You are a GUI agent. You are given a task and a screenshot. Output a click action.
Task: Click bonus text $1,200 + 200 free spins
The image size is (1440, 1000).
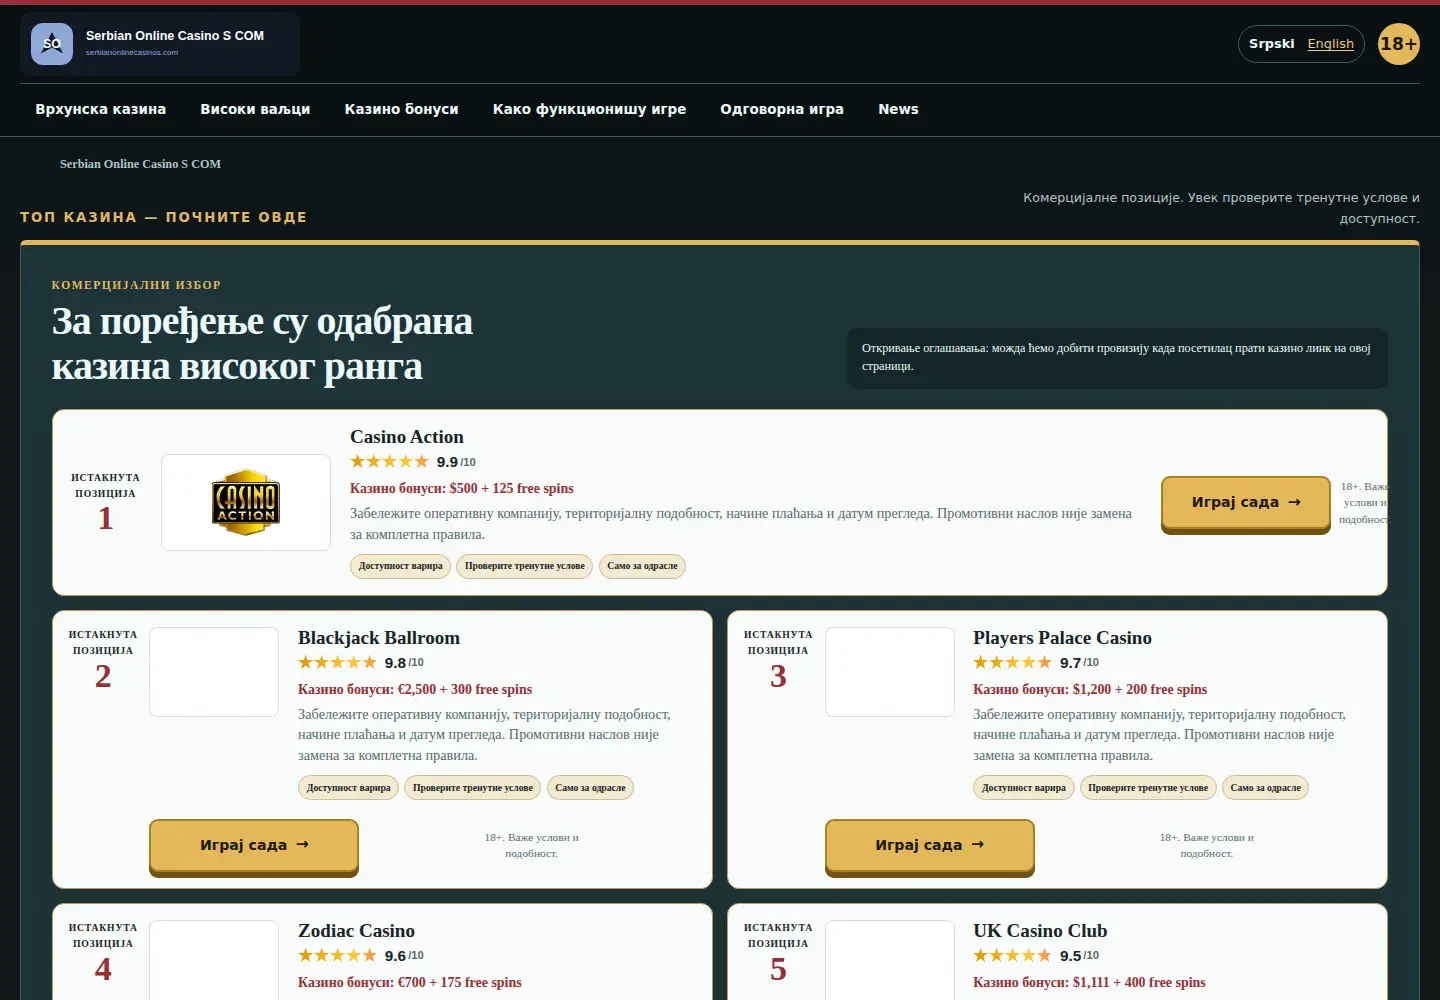(1140, 690)
